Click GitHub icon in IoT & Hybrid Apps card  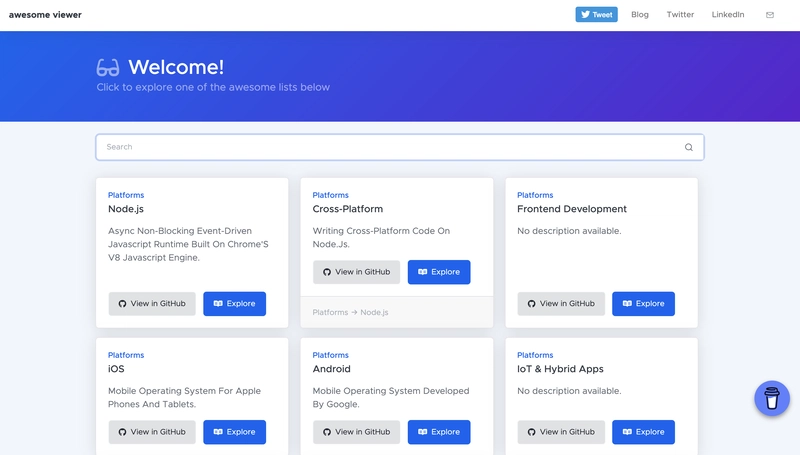tap(532, 432)
